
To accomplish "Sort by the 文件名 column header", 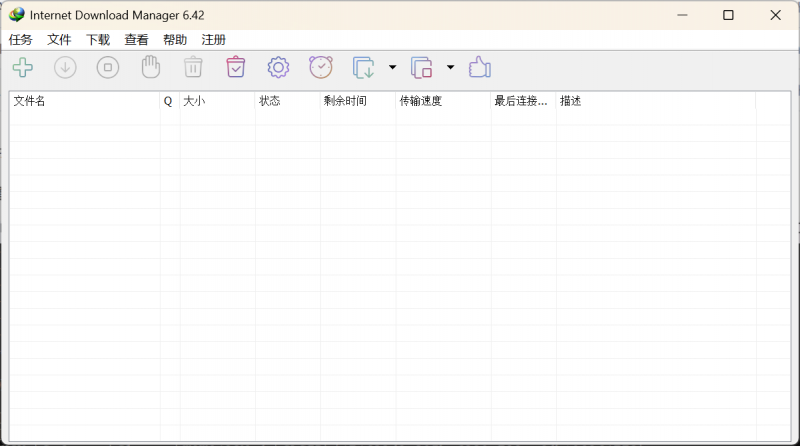I will point(85,101).
